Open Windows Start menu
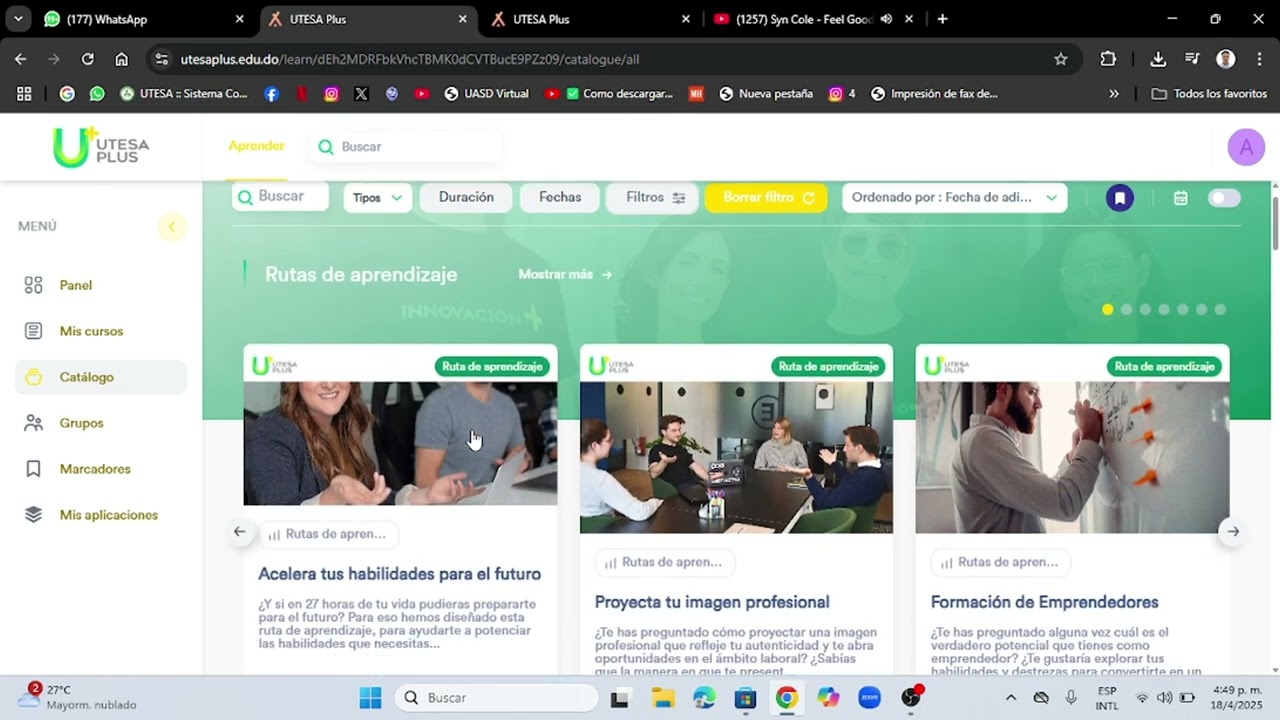 pyautogui.click(x=370, y=698)
